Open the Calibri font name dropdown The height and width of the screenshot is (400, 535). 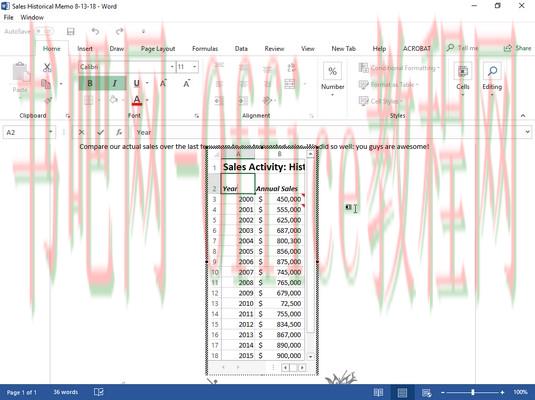tap(172, 67)
